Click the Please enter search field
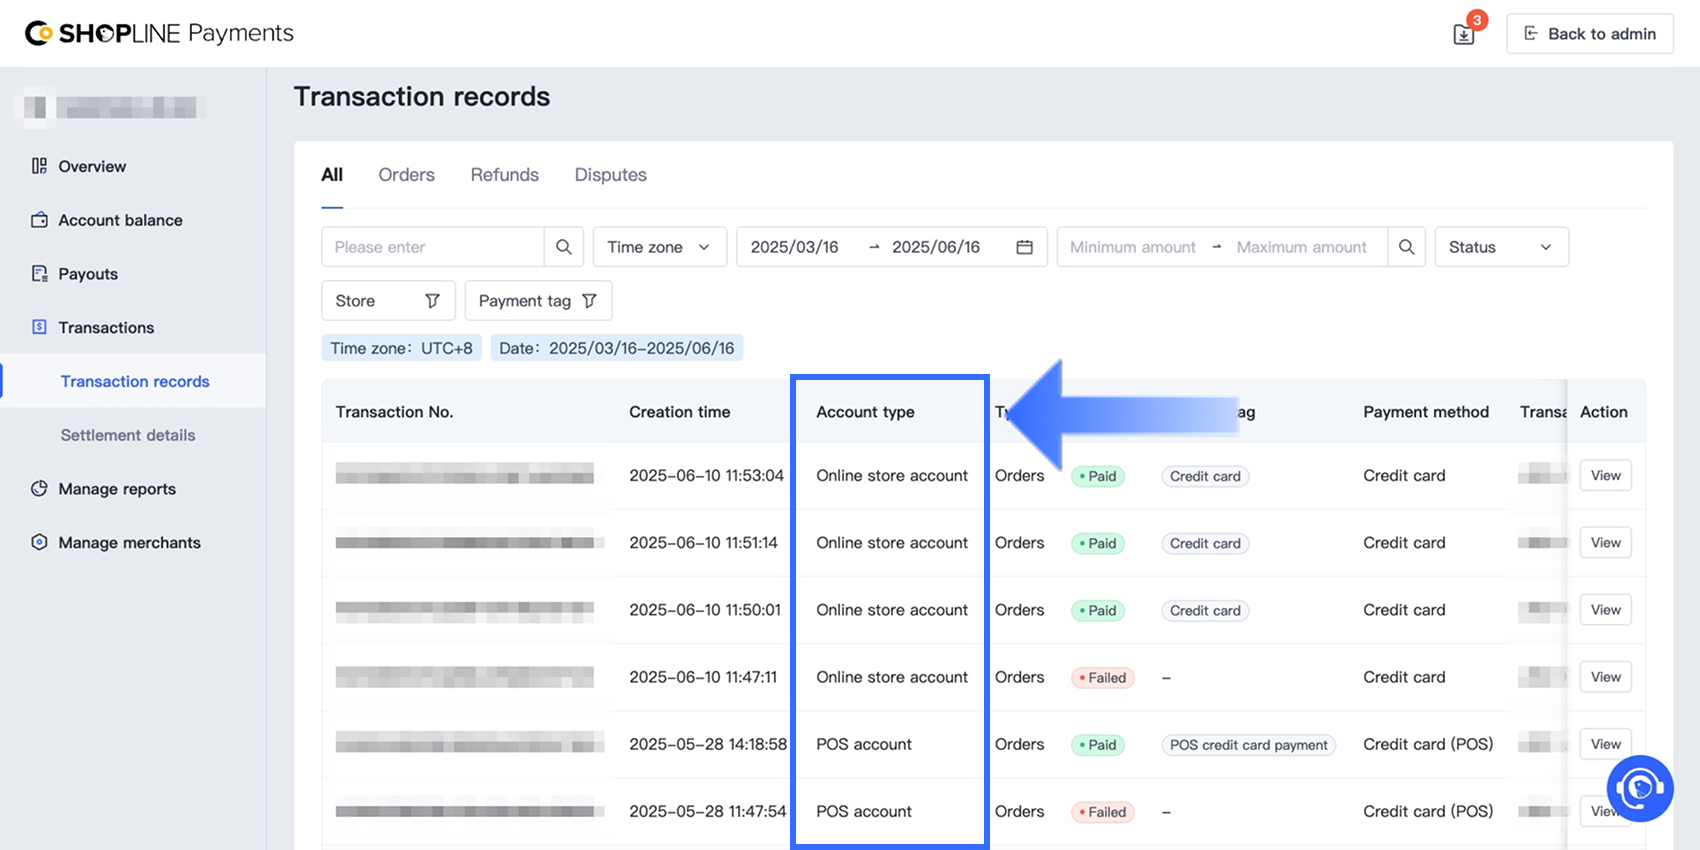The image size is (1700, 850). click(432, 247)
